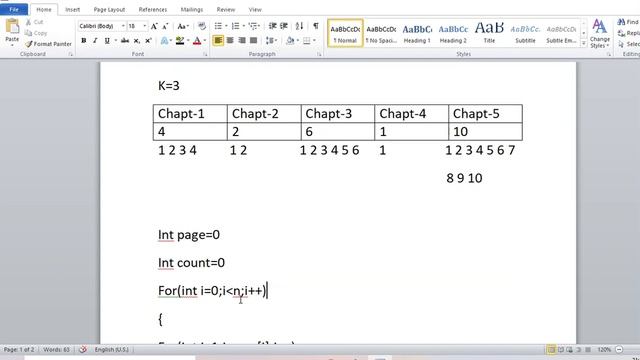640x360 pixels.
Task: Toggle Strikethrough formatting
Action: tap(125, 40)
